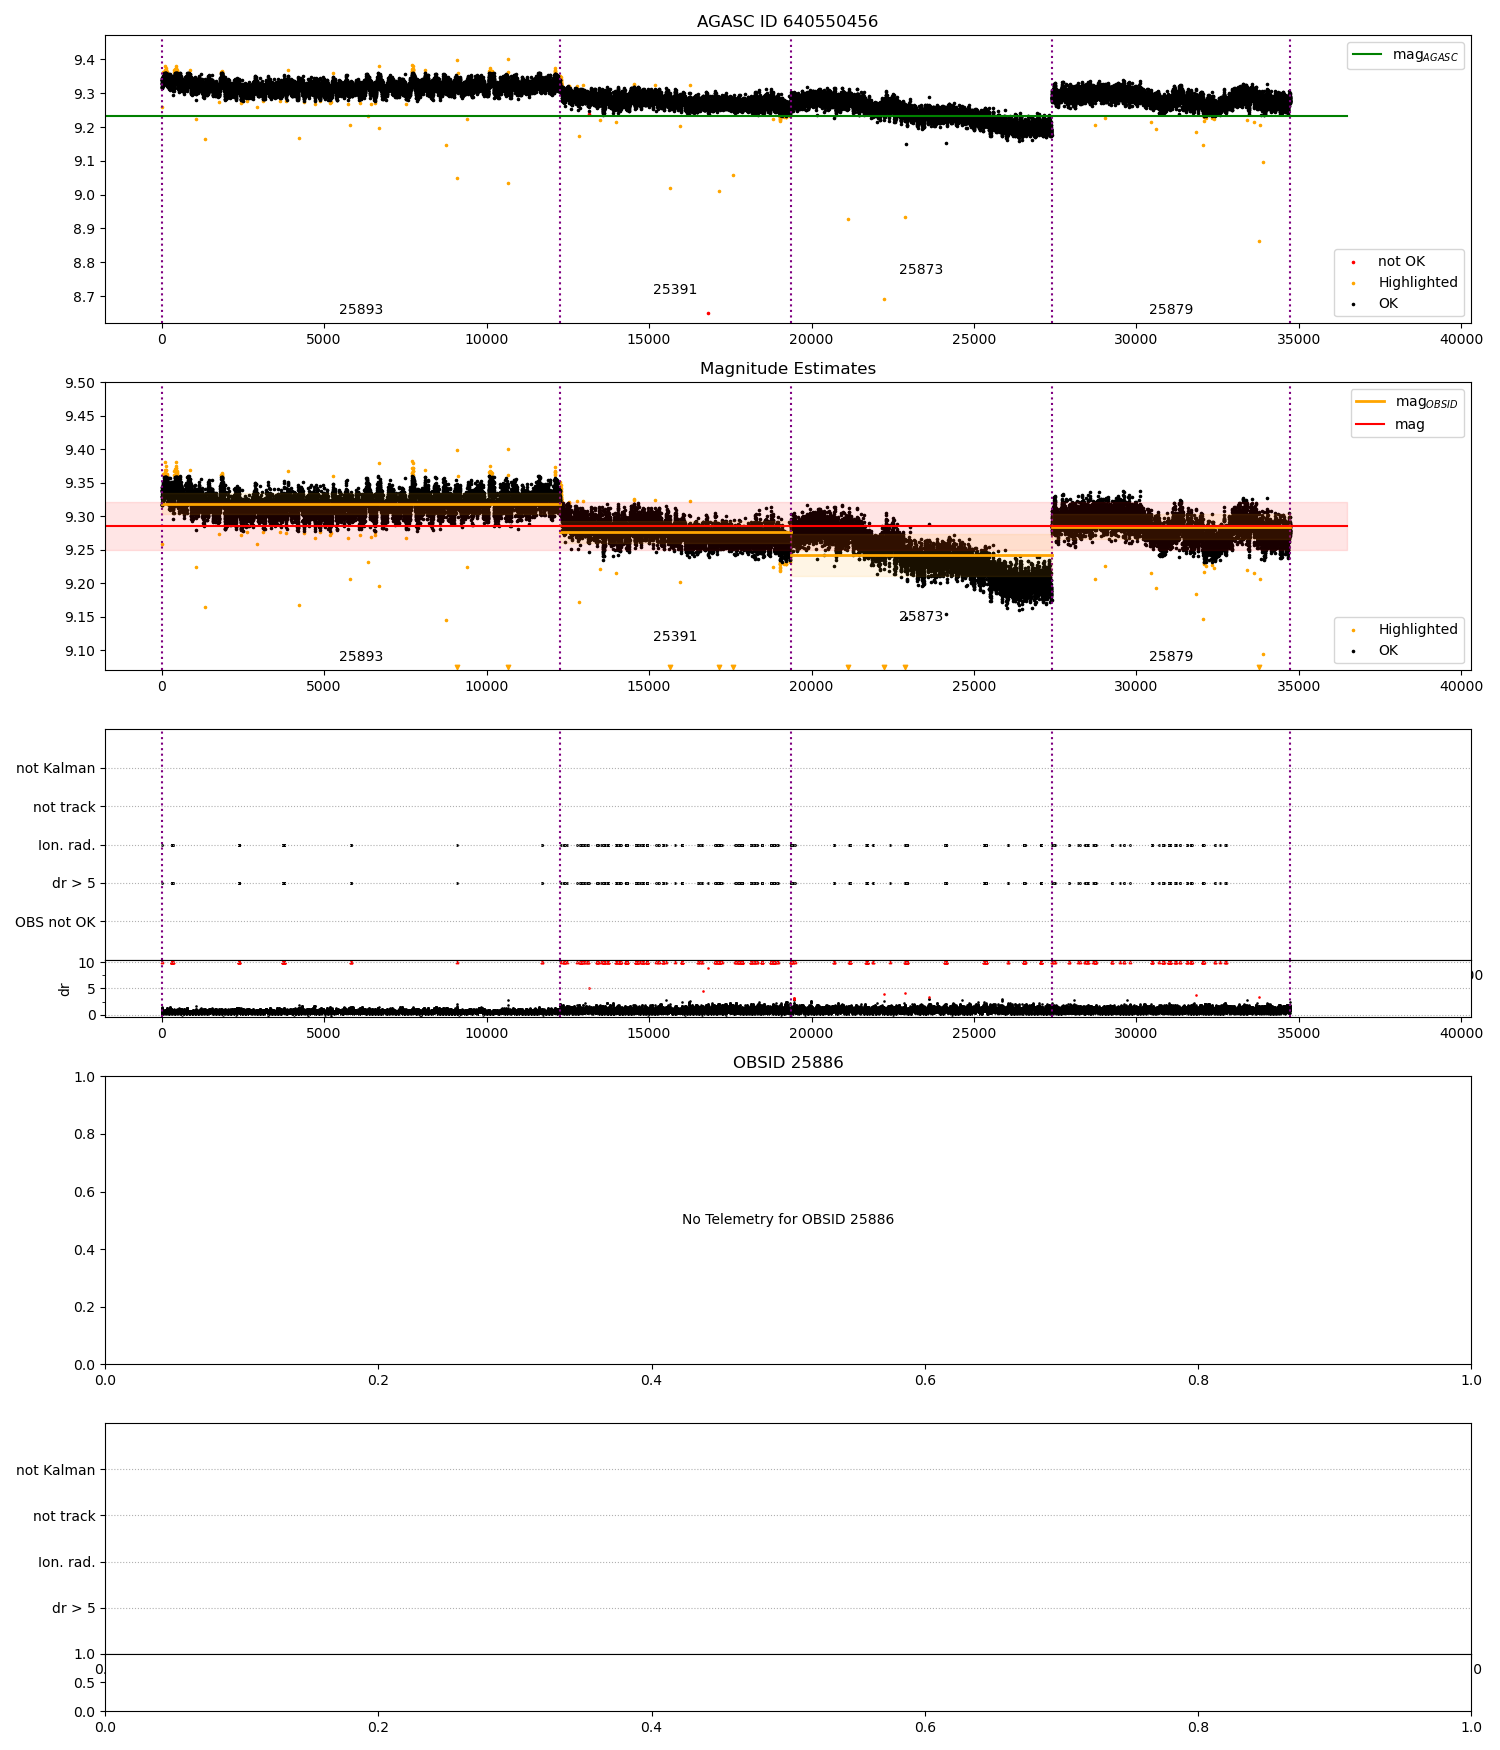This screenshot has width=1500, height=1750.
Task: Click the 'Magnitude Estimates' plot title
Action: tap(787, 369)
